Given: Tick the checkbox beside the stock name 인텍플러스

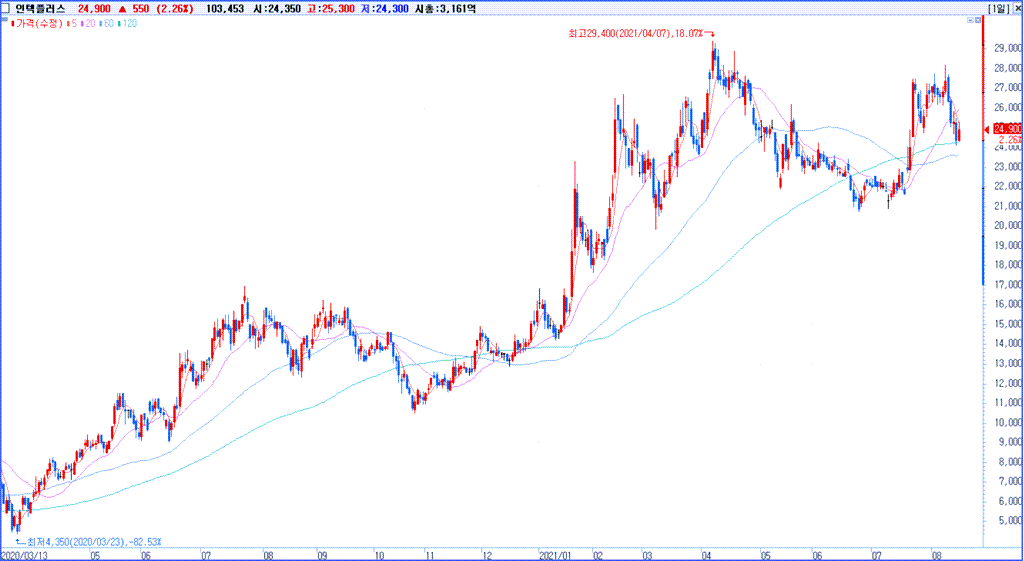Looking at the screenshot, I should coord(6,8).
